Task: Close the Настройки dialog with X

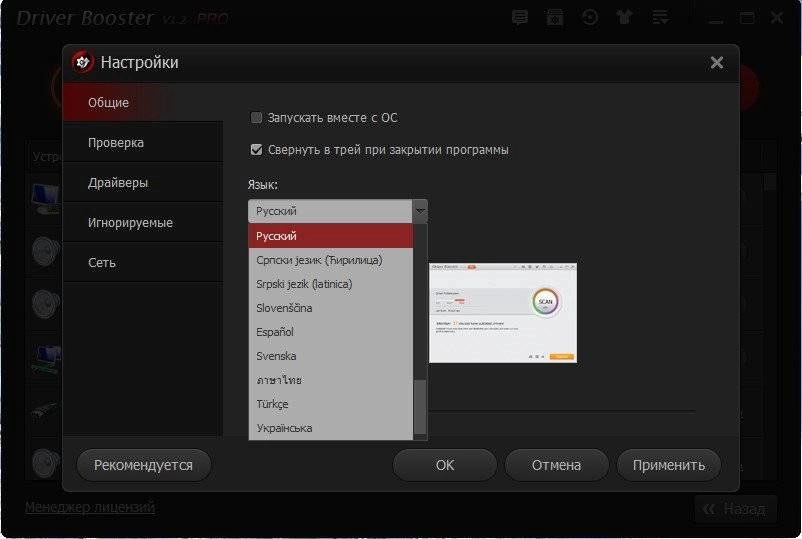Action: 717,62
